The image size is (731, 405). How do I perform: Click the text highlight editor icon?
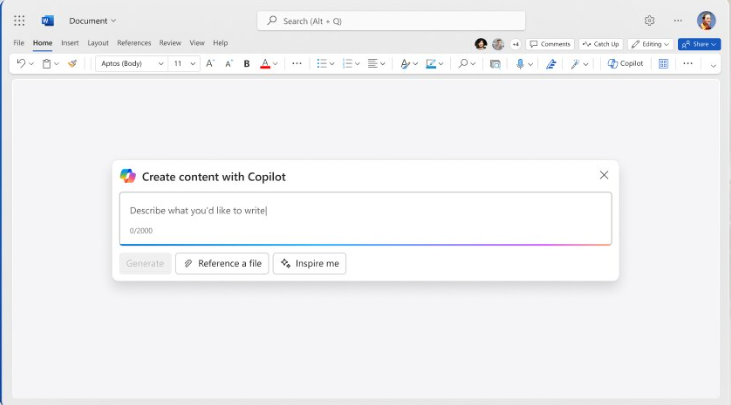pos(431,64)
